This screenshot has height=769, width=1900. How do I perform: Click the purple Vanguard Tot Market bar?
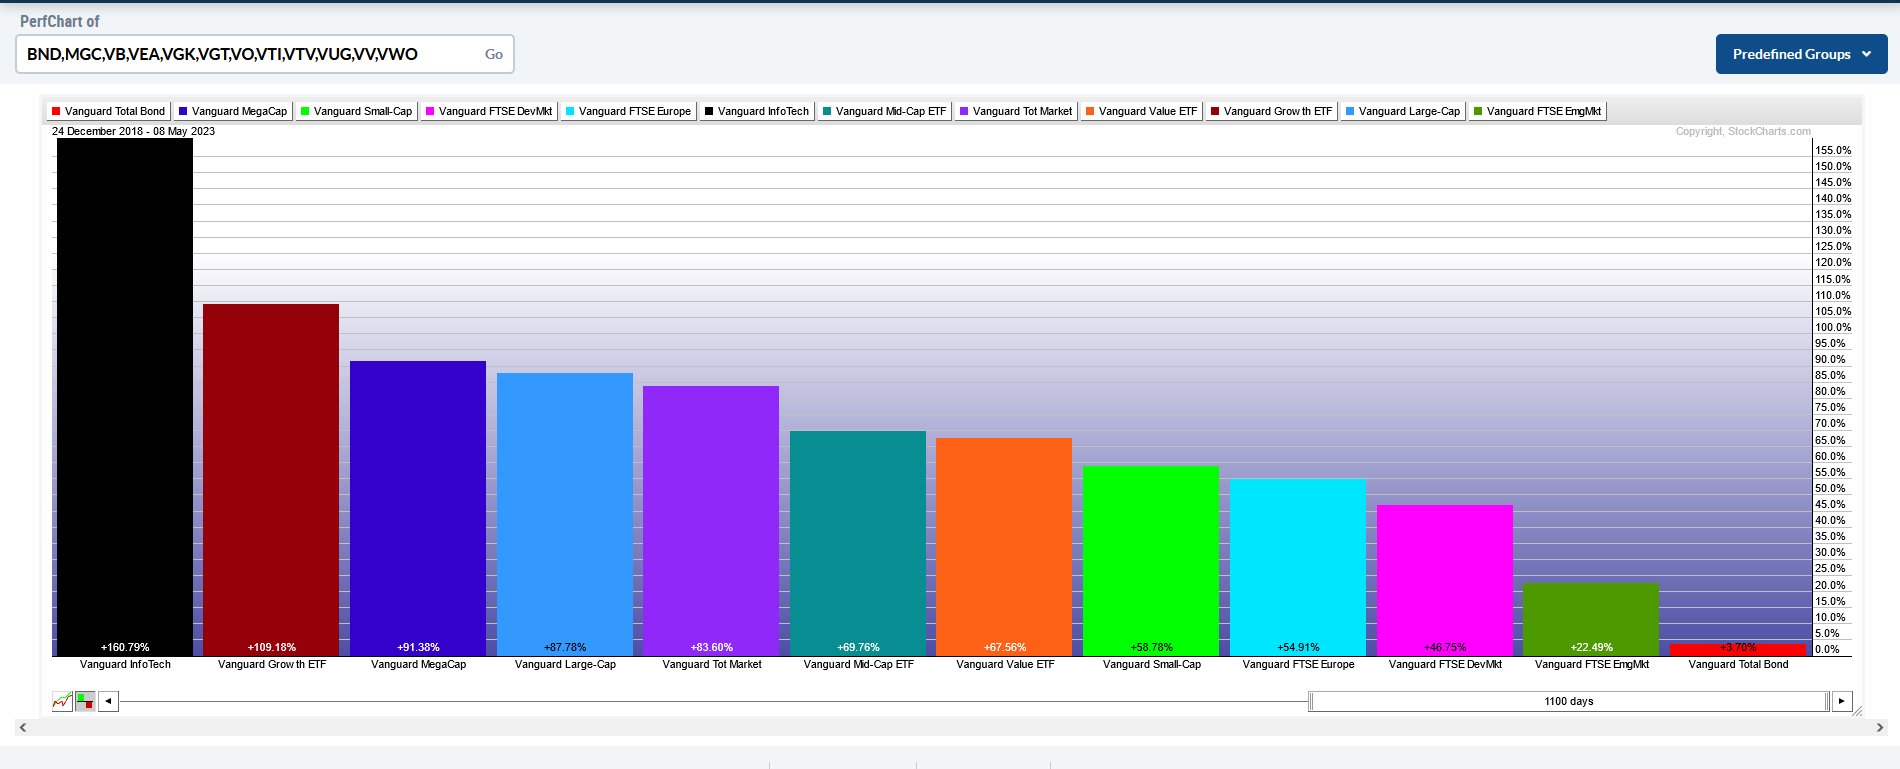tap(711, 521)
